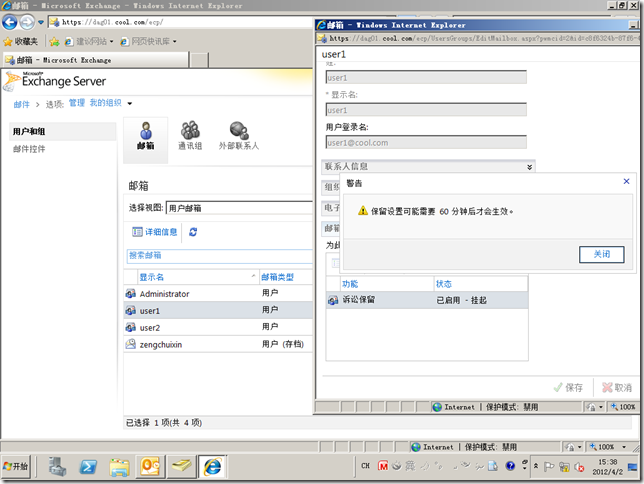Image resolution: width=644 pixels, height=484 pixels.
Task: Open the 通讯组 distribution groups icon
Action: [189, 135]
